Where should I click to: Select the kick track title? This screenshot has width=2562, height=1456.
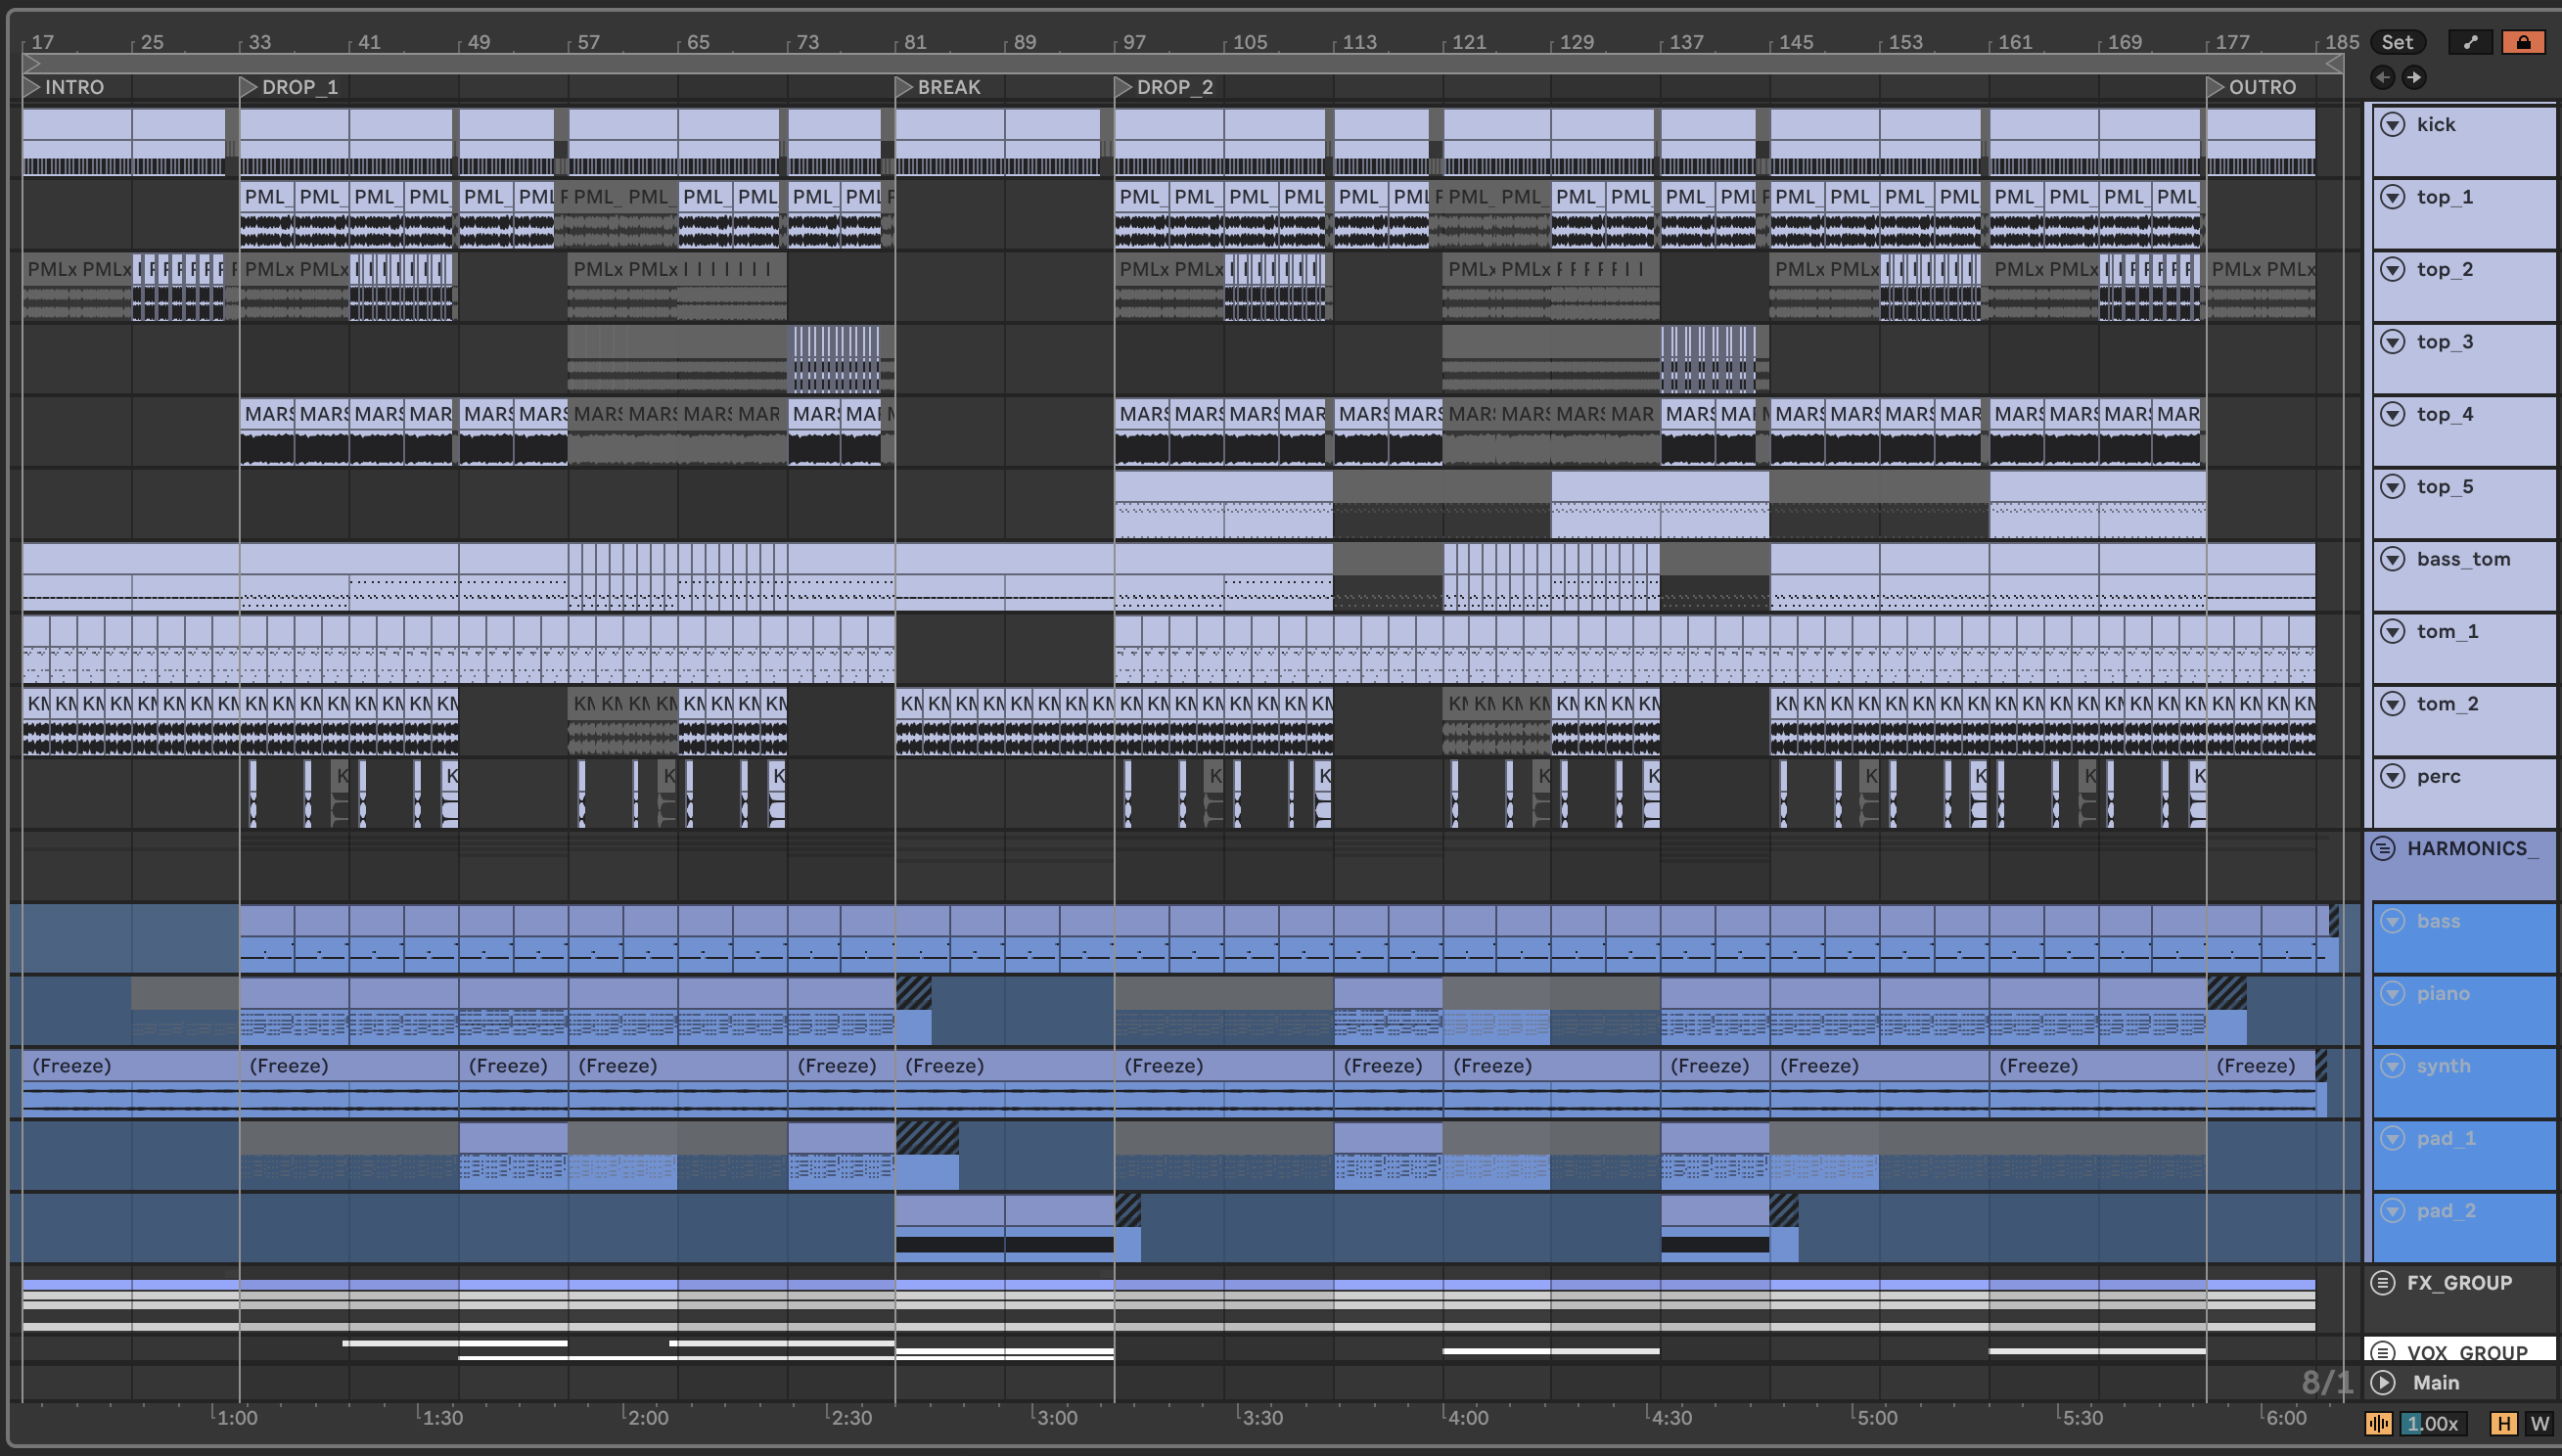2435,124
